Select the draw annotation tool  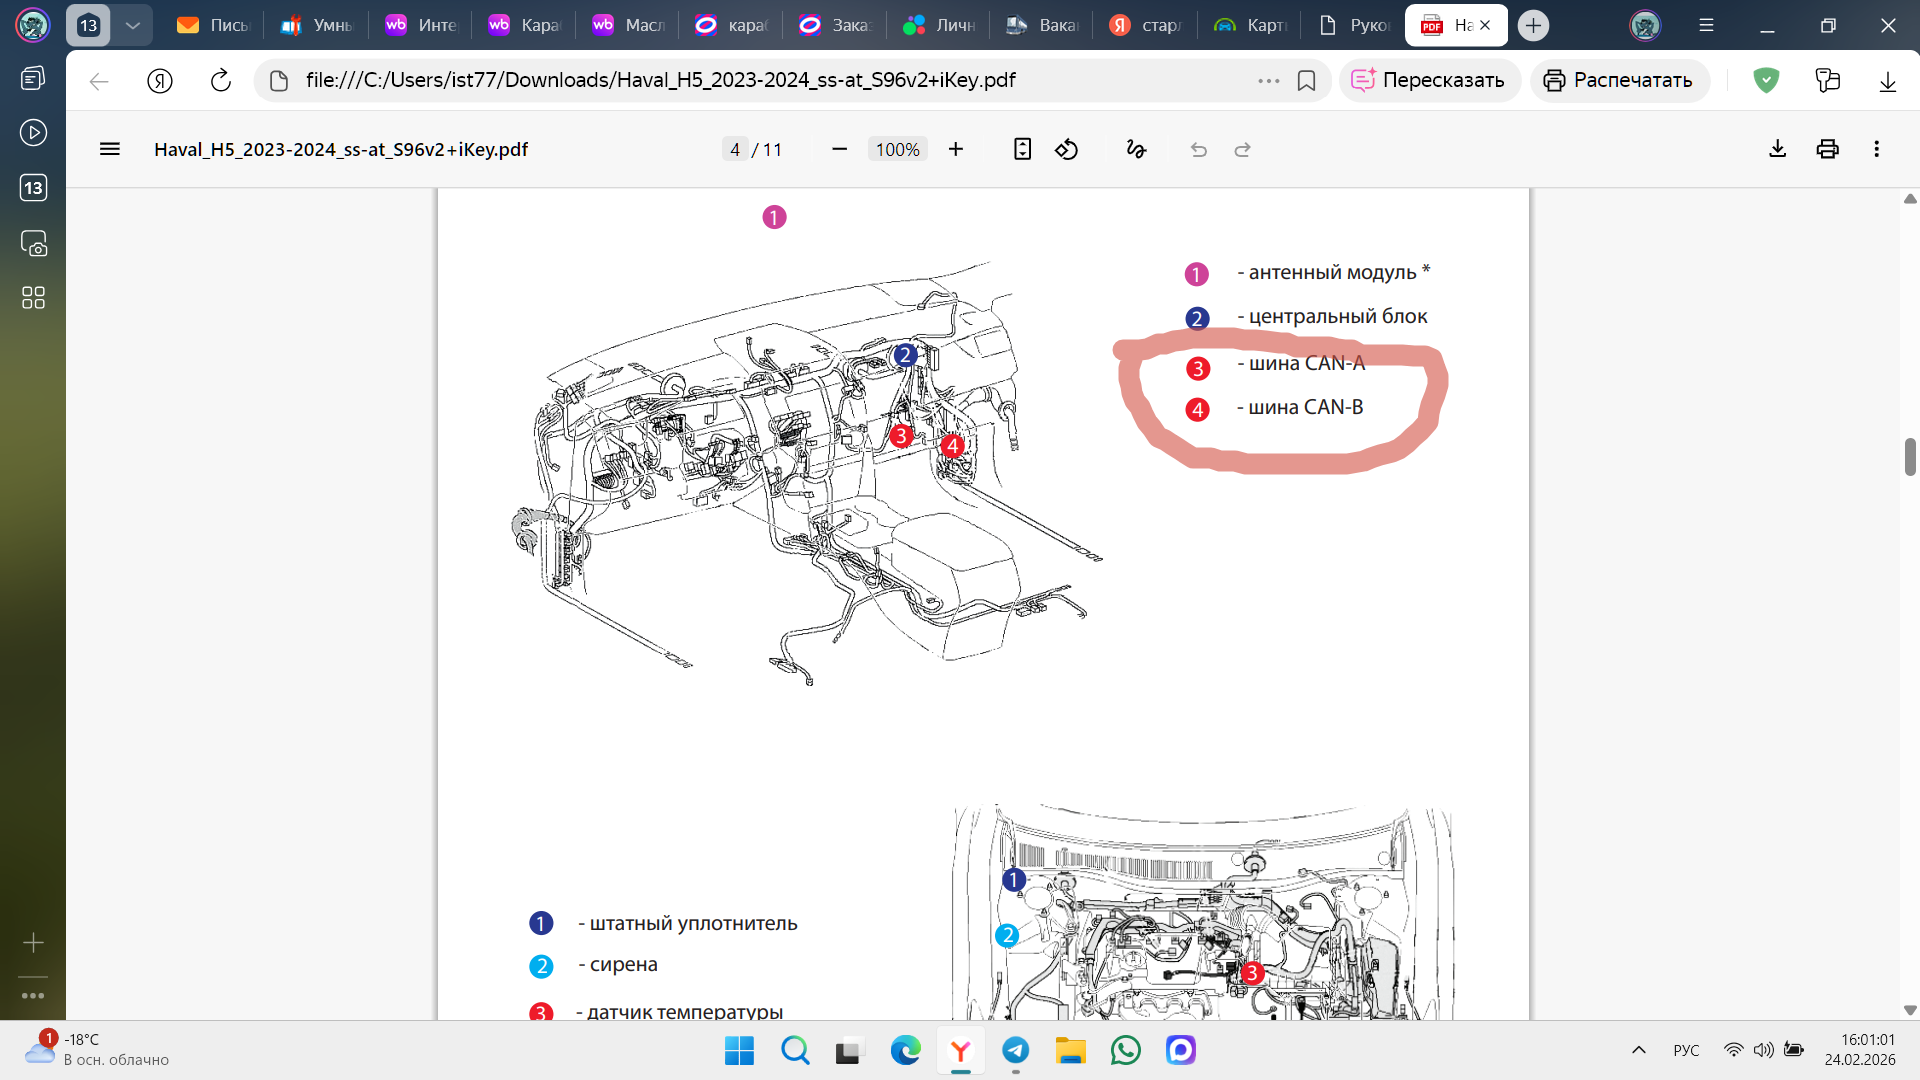[1136, 150]
